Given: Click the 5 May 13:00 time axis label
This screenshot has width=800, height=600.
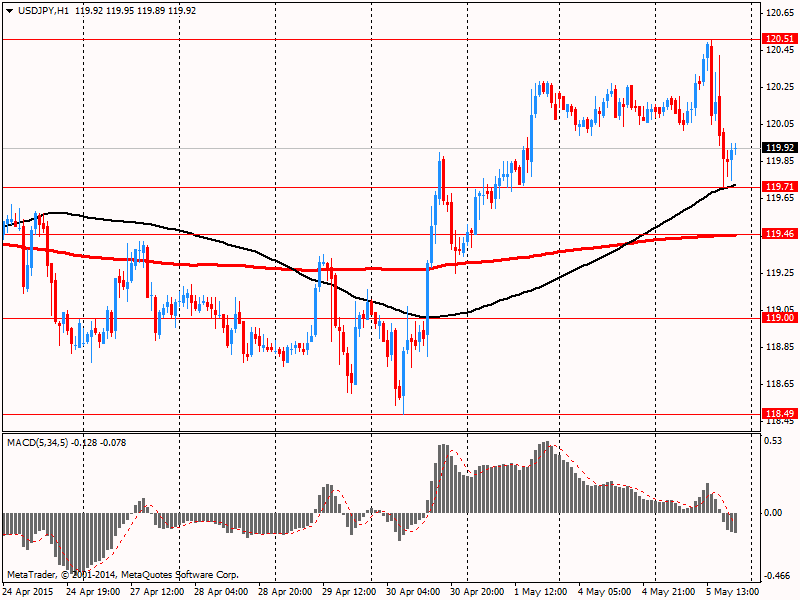Looking at the screenshot, I should (x=733, y=592).
